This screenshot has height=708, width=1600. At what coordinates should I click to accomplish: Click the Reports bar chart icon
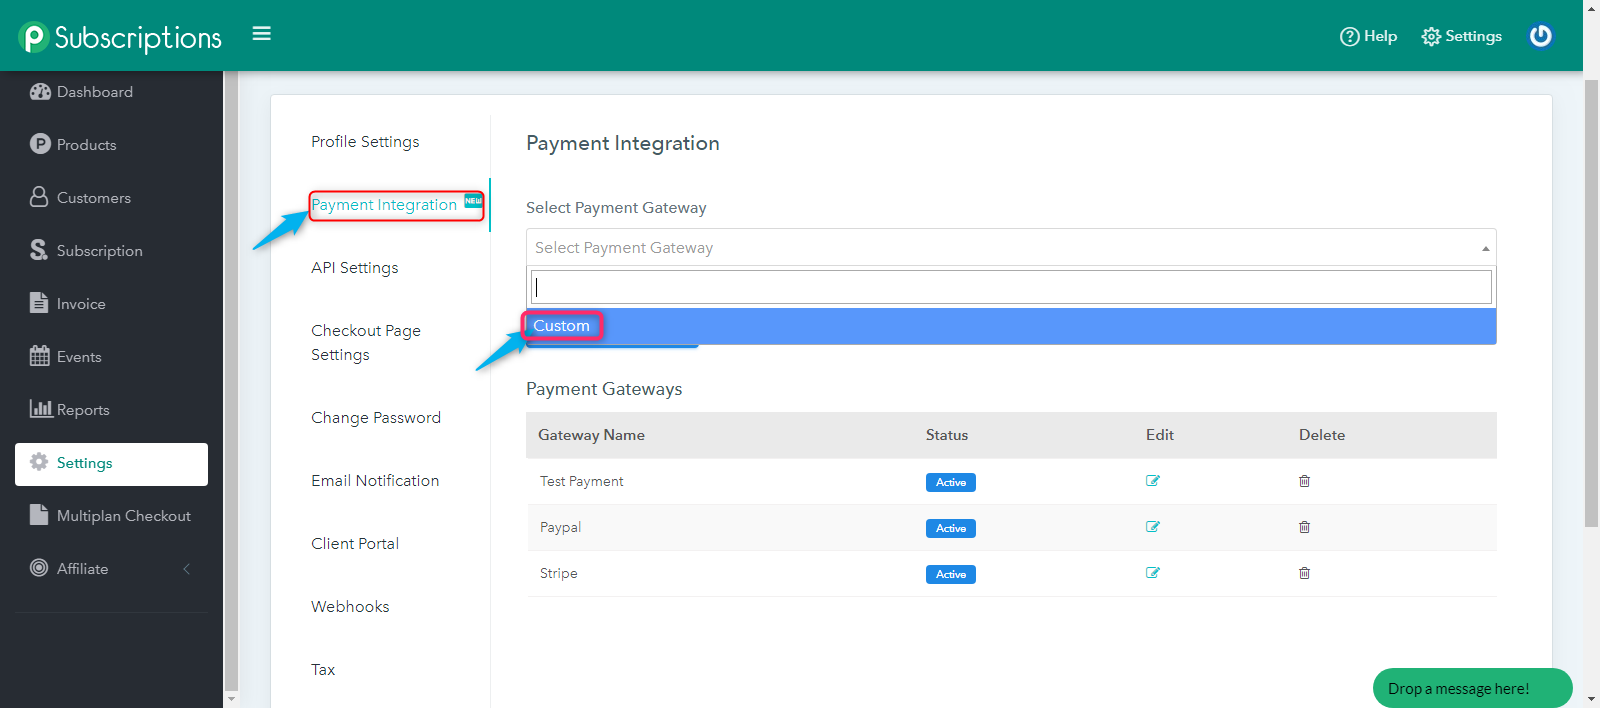point(41,408)
